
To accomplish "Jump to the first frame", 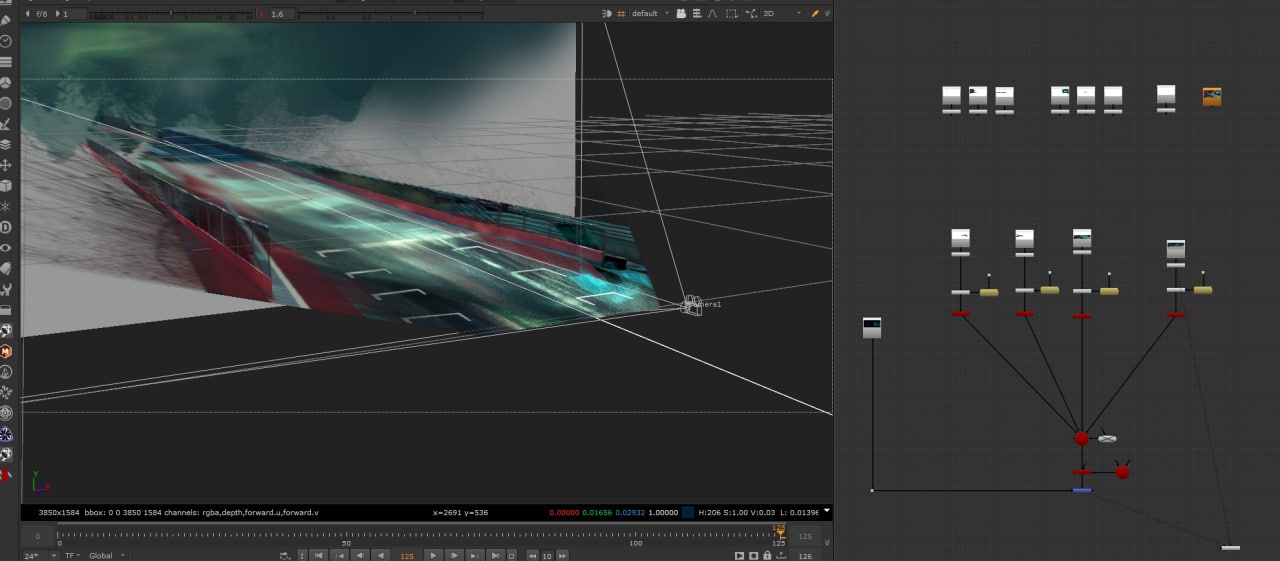I will [319, 555].
